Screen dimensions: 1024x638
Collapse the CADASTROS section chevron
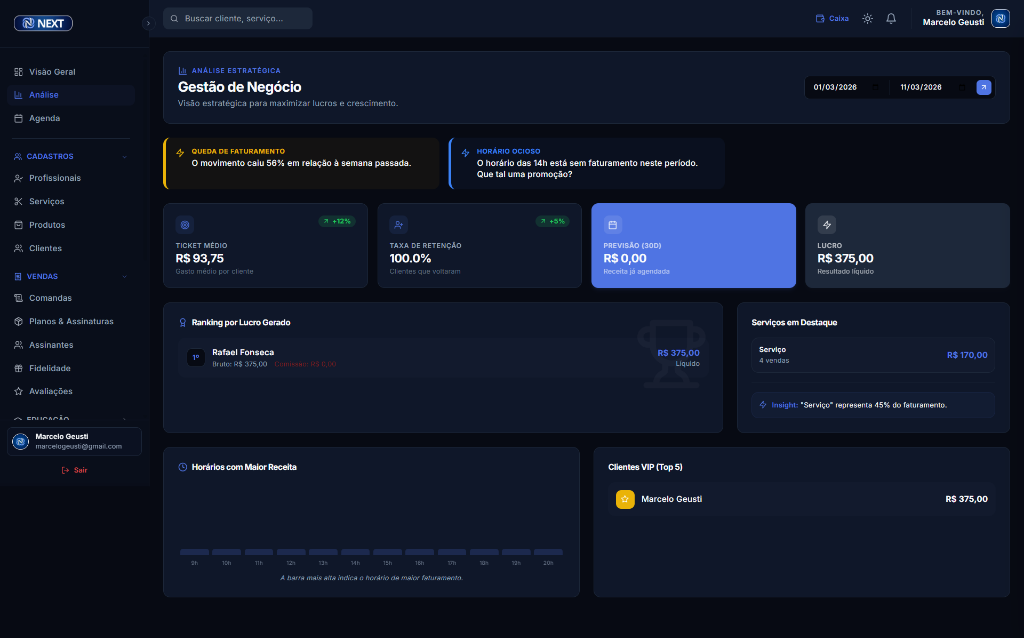tap(125, 157)
